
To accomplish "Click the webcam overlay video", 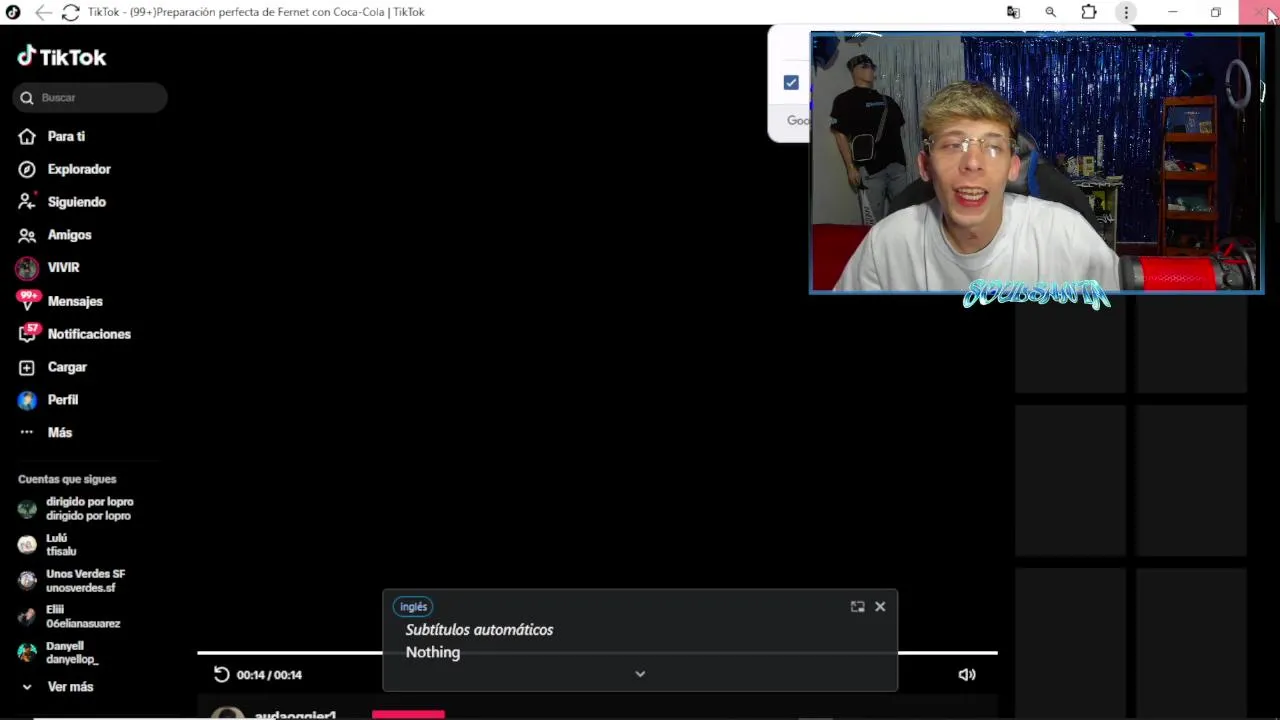I will point(1036,164).
